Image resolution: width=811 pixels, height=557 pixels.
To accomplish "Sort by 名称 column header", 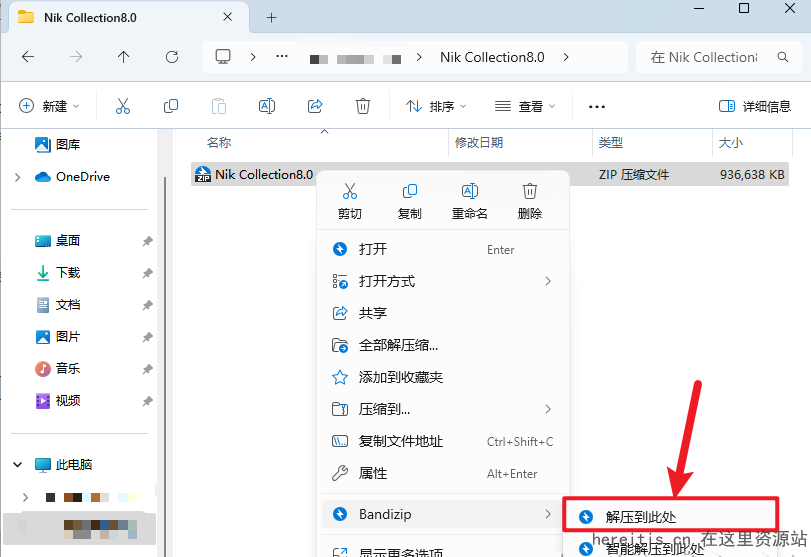I will [219, 142].
